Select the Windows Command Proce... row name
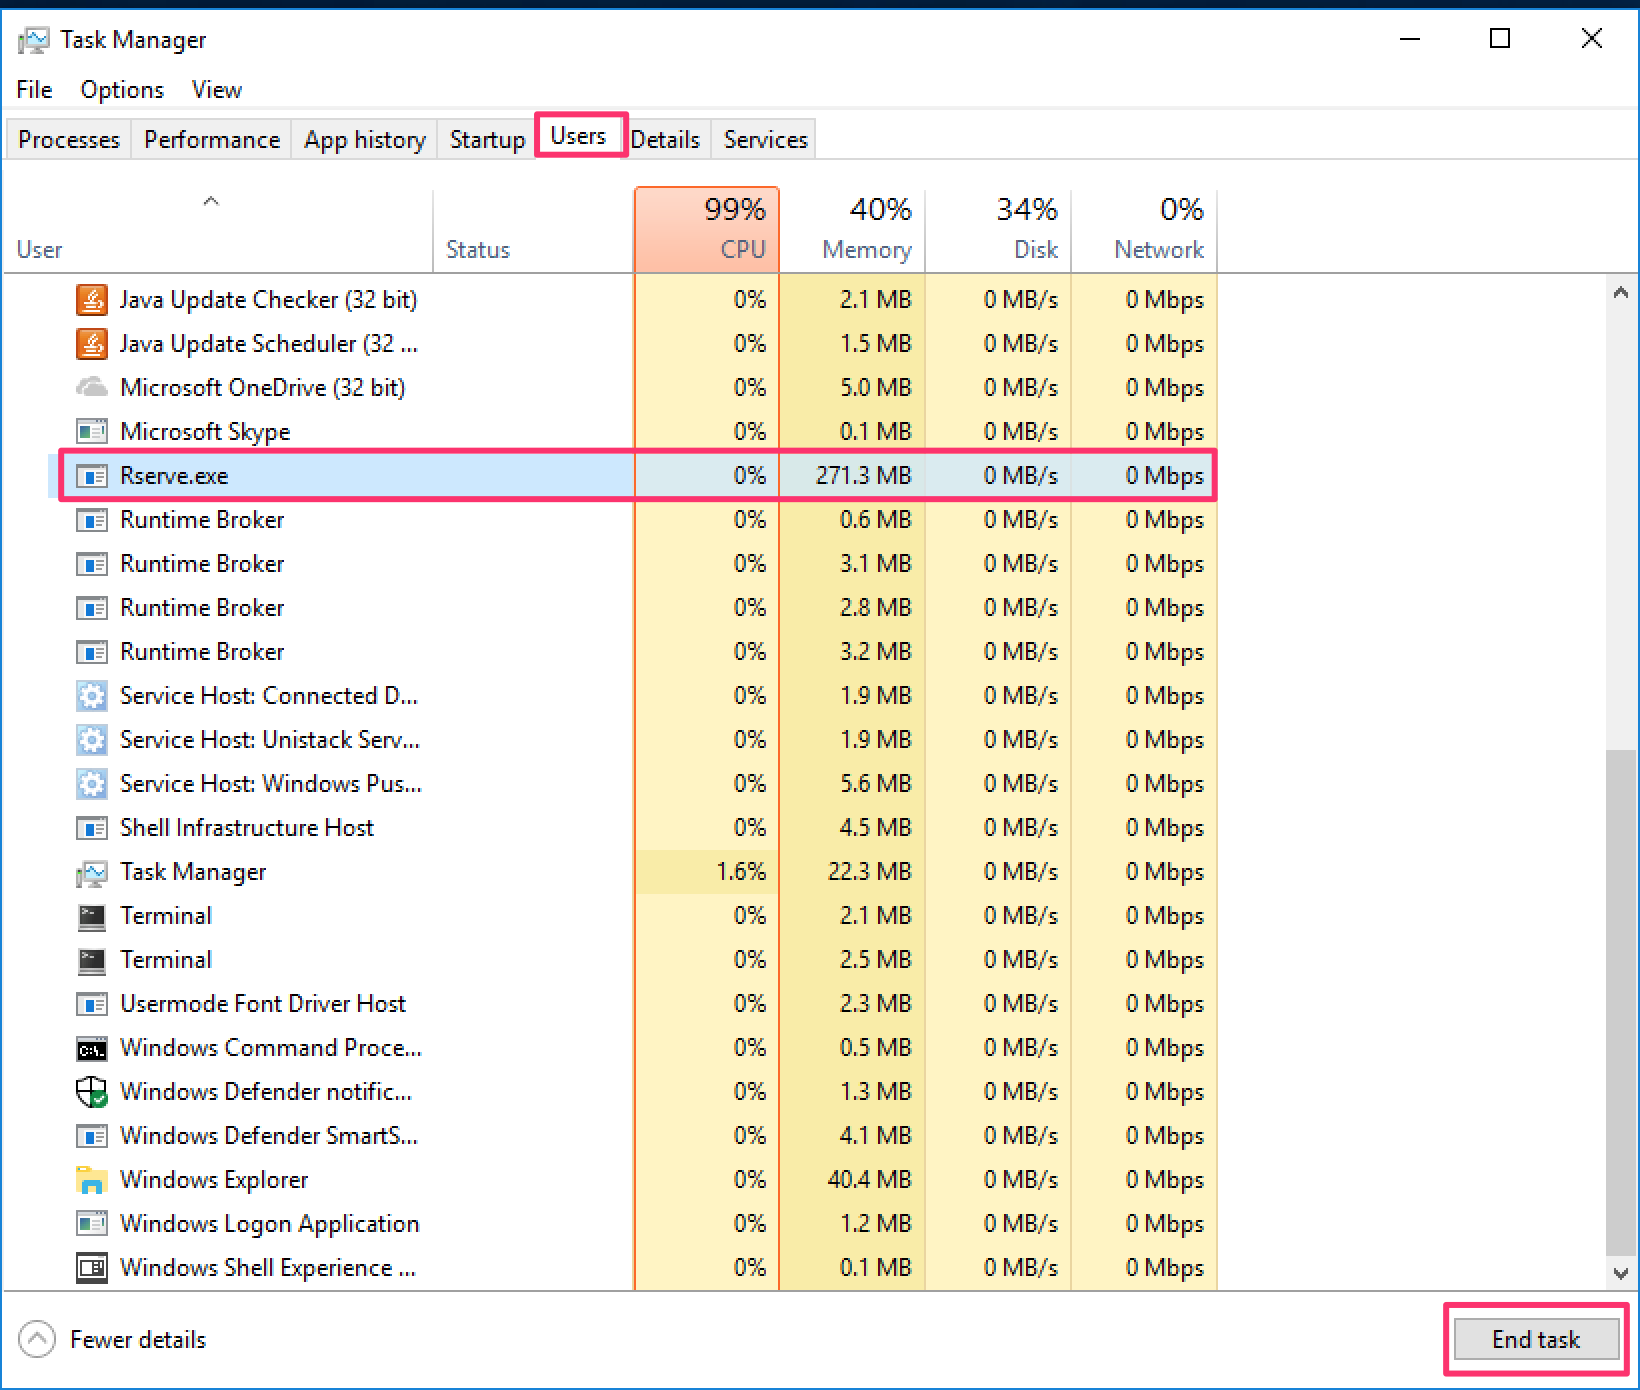Screen dimensions: 1640x1390 pyautogui.click(x=271, y=1048)
